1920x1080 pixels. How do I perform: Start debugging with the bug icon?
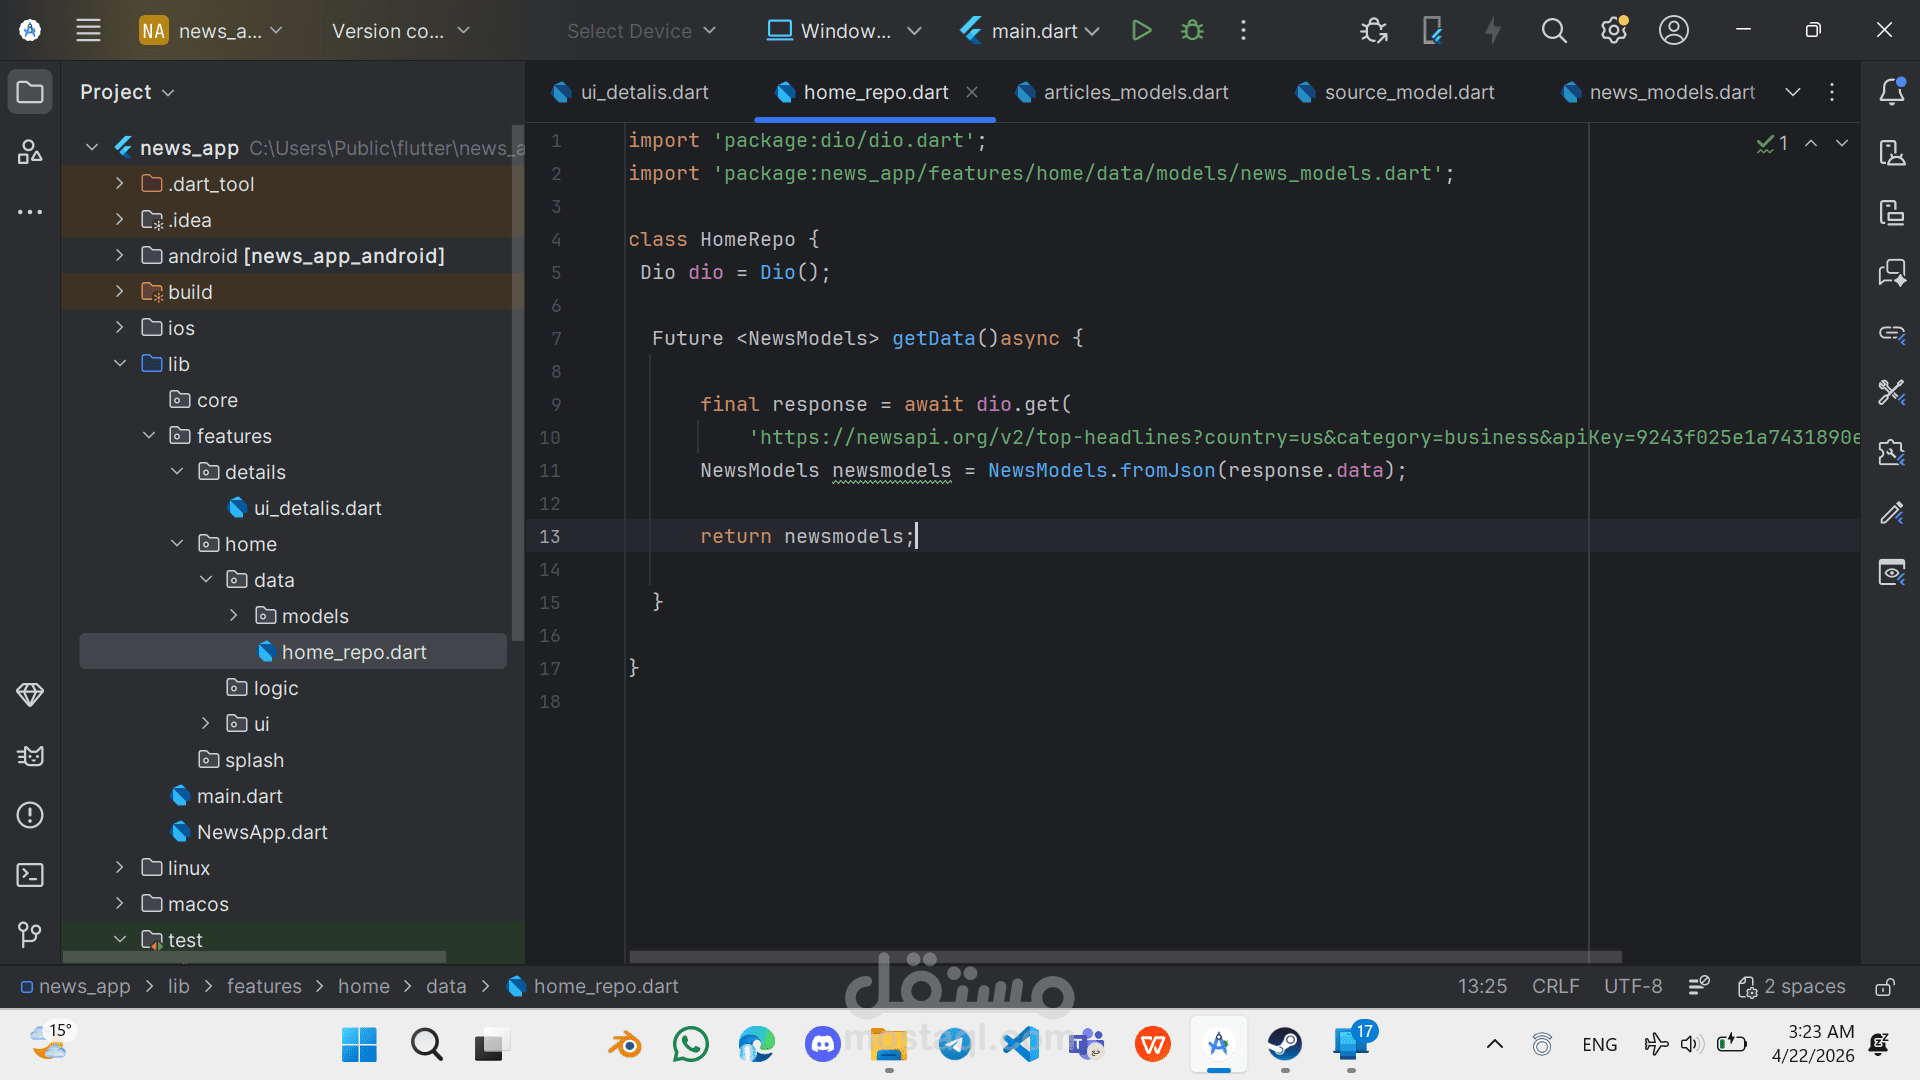[1192, 30]
